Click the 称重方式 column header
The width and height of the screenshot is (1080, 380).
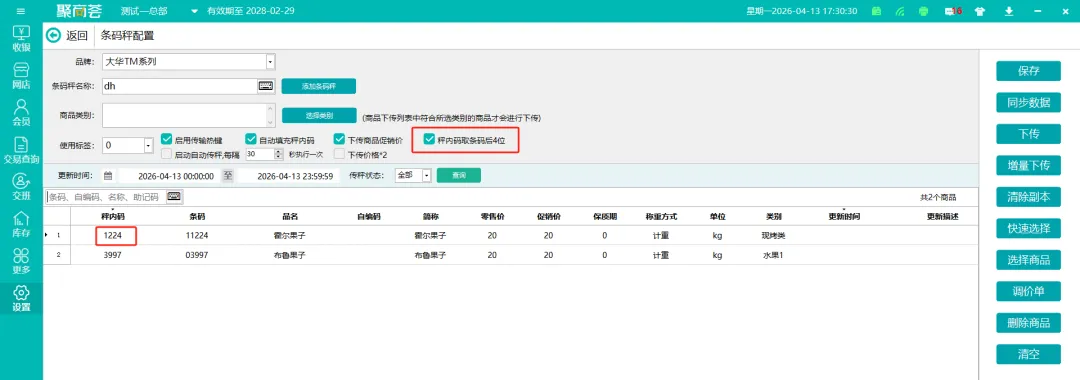pyautogui.click(x=661, y=216)
